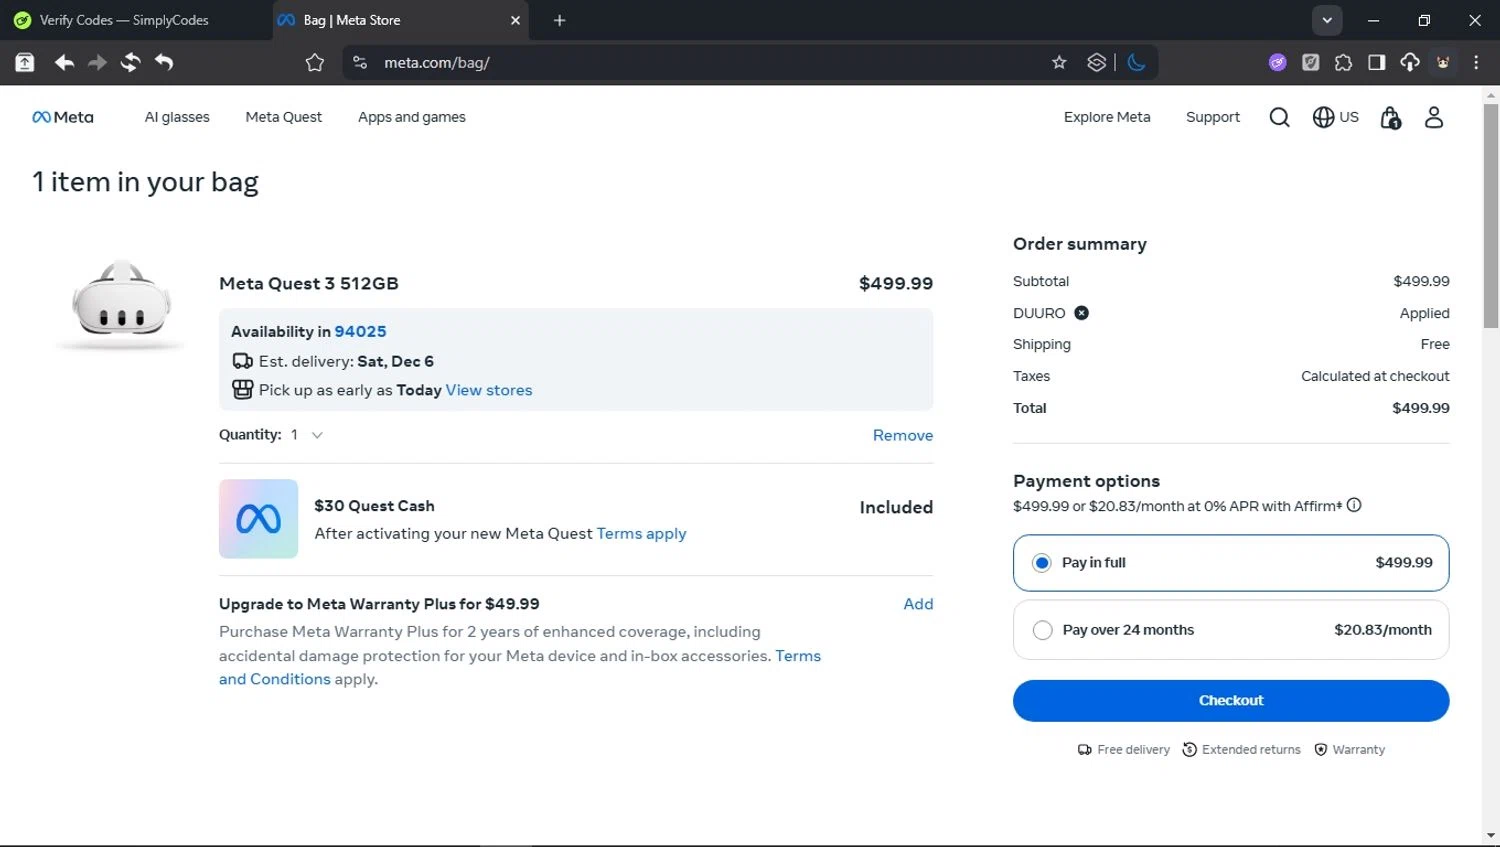The height and width of the screenshot is (847, 1500).
Task: Reload the page with refresh icon
Action: [x=130, y=62]
